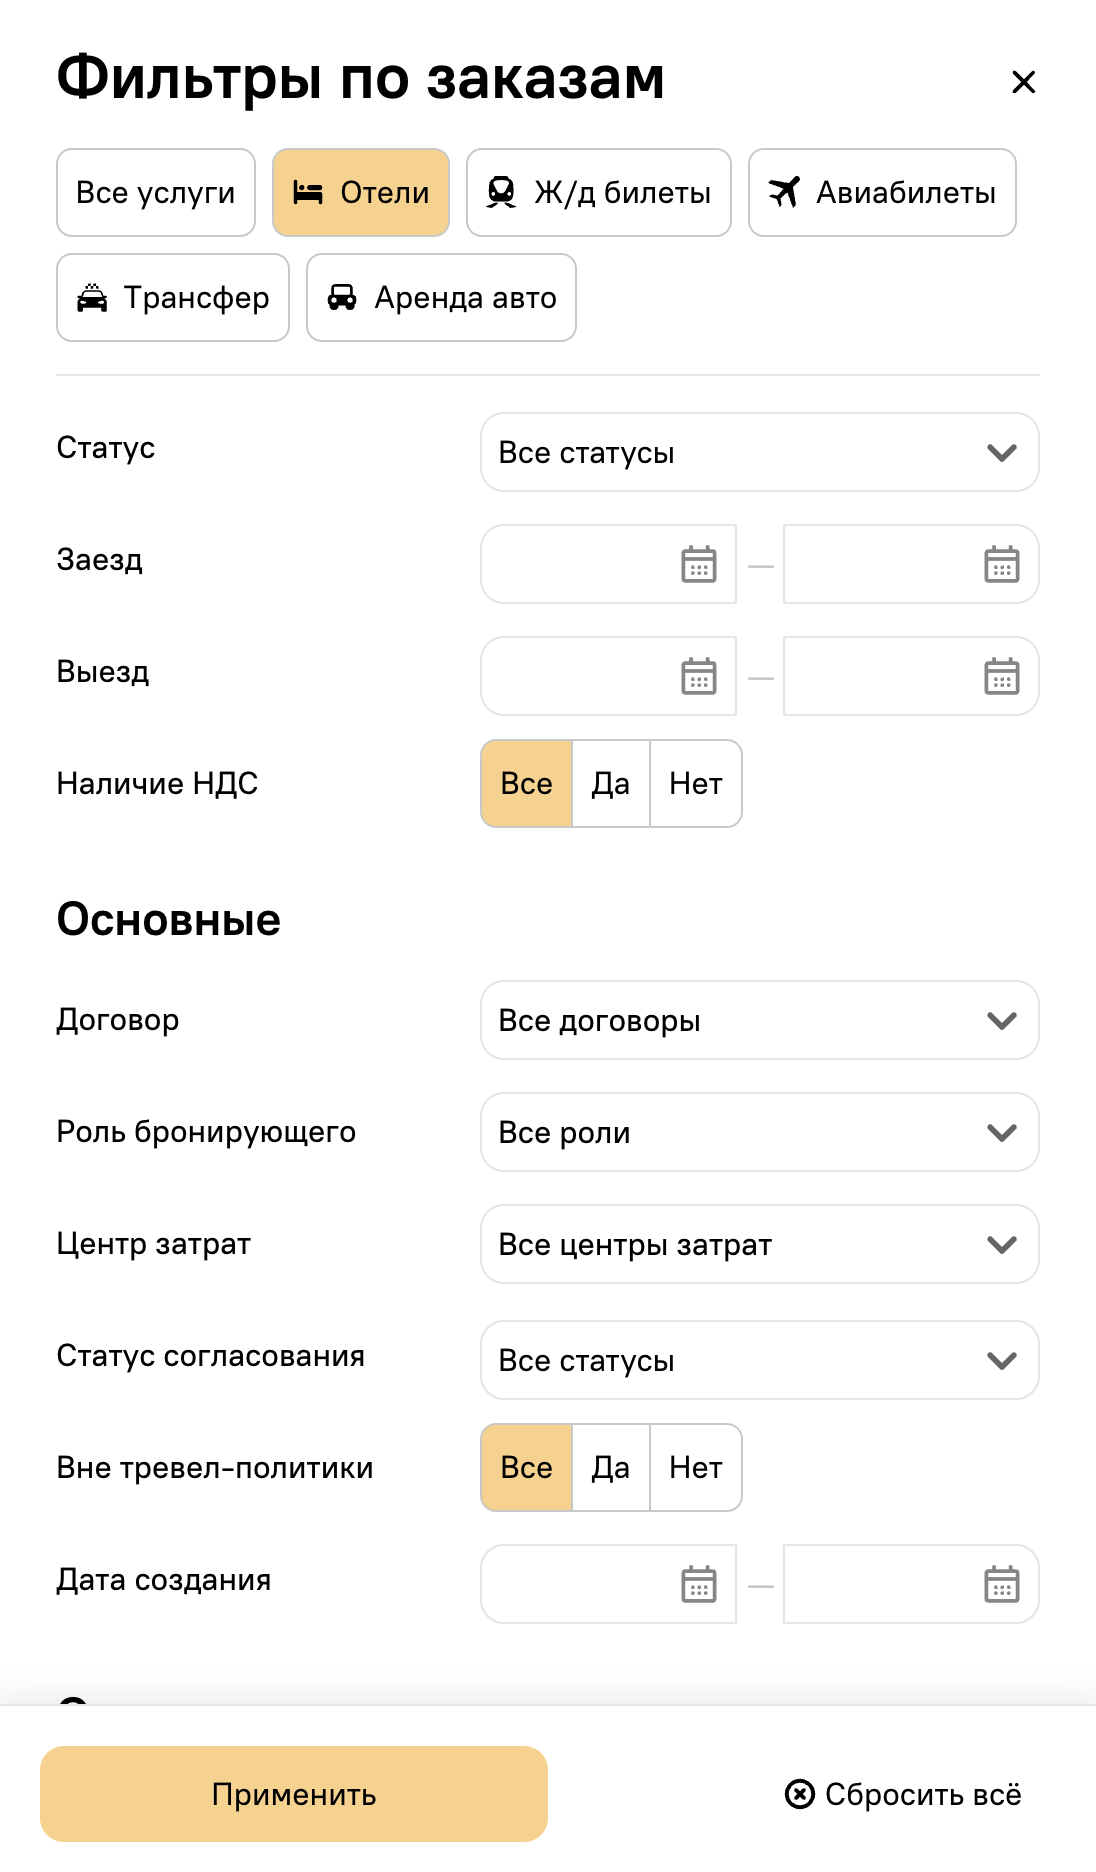
Task: Apply filters with Применить button
Action: point(294,1794)
